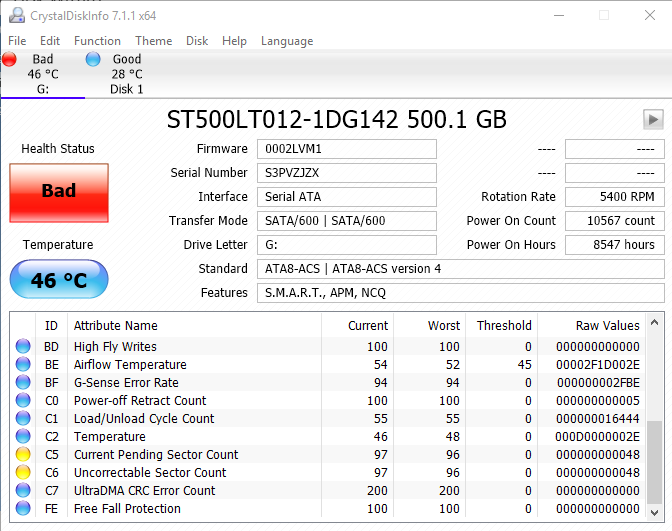The height and width of the screenshot is (531, 672).
Task: Click raw value 000000016444 of Load/Unload Cycle
Action: point(598,418)
